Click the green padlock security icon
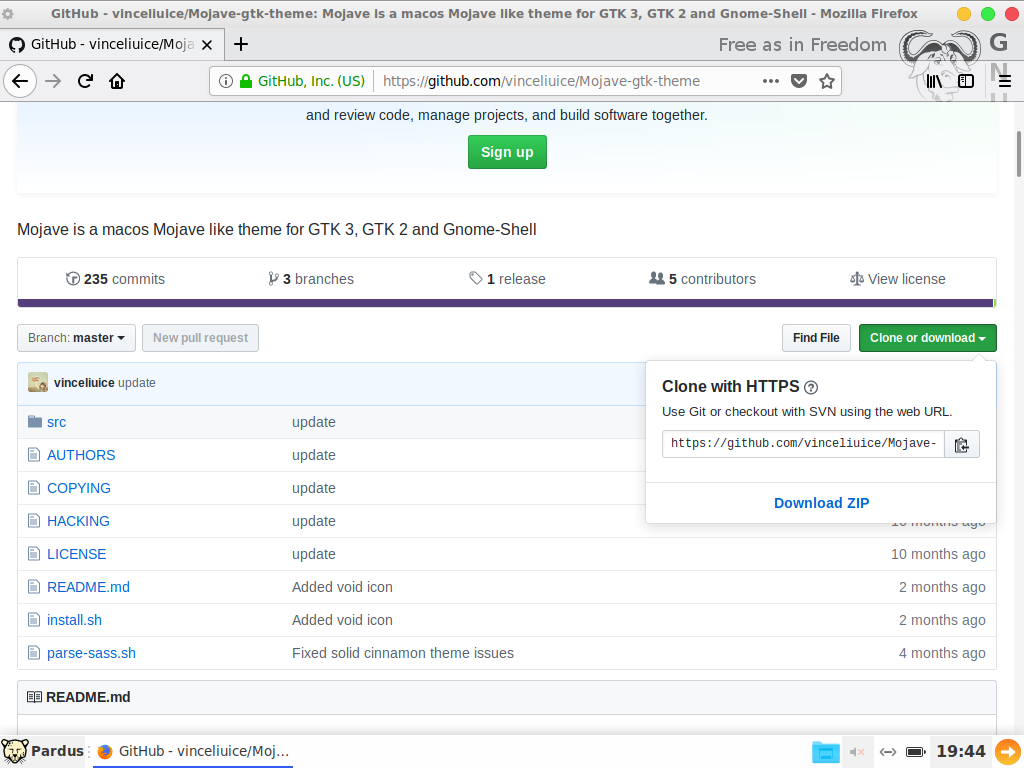Screen dimensions: 1024x768 pos(246,81)
